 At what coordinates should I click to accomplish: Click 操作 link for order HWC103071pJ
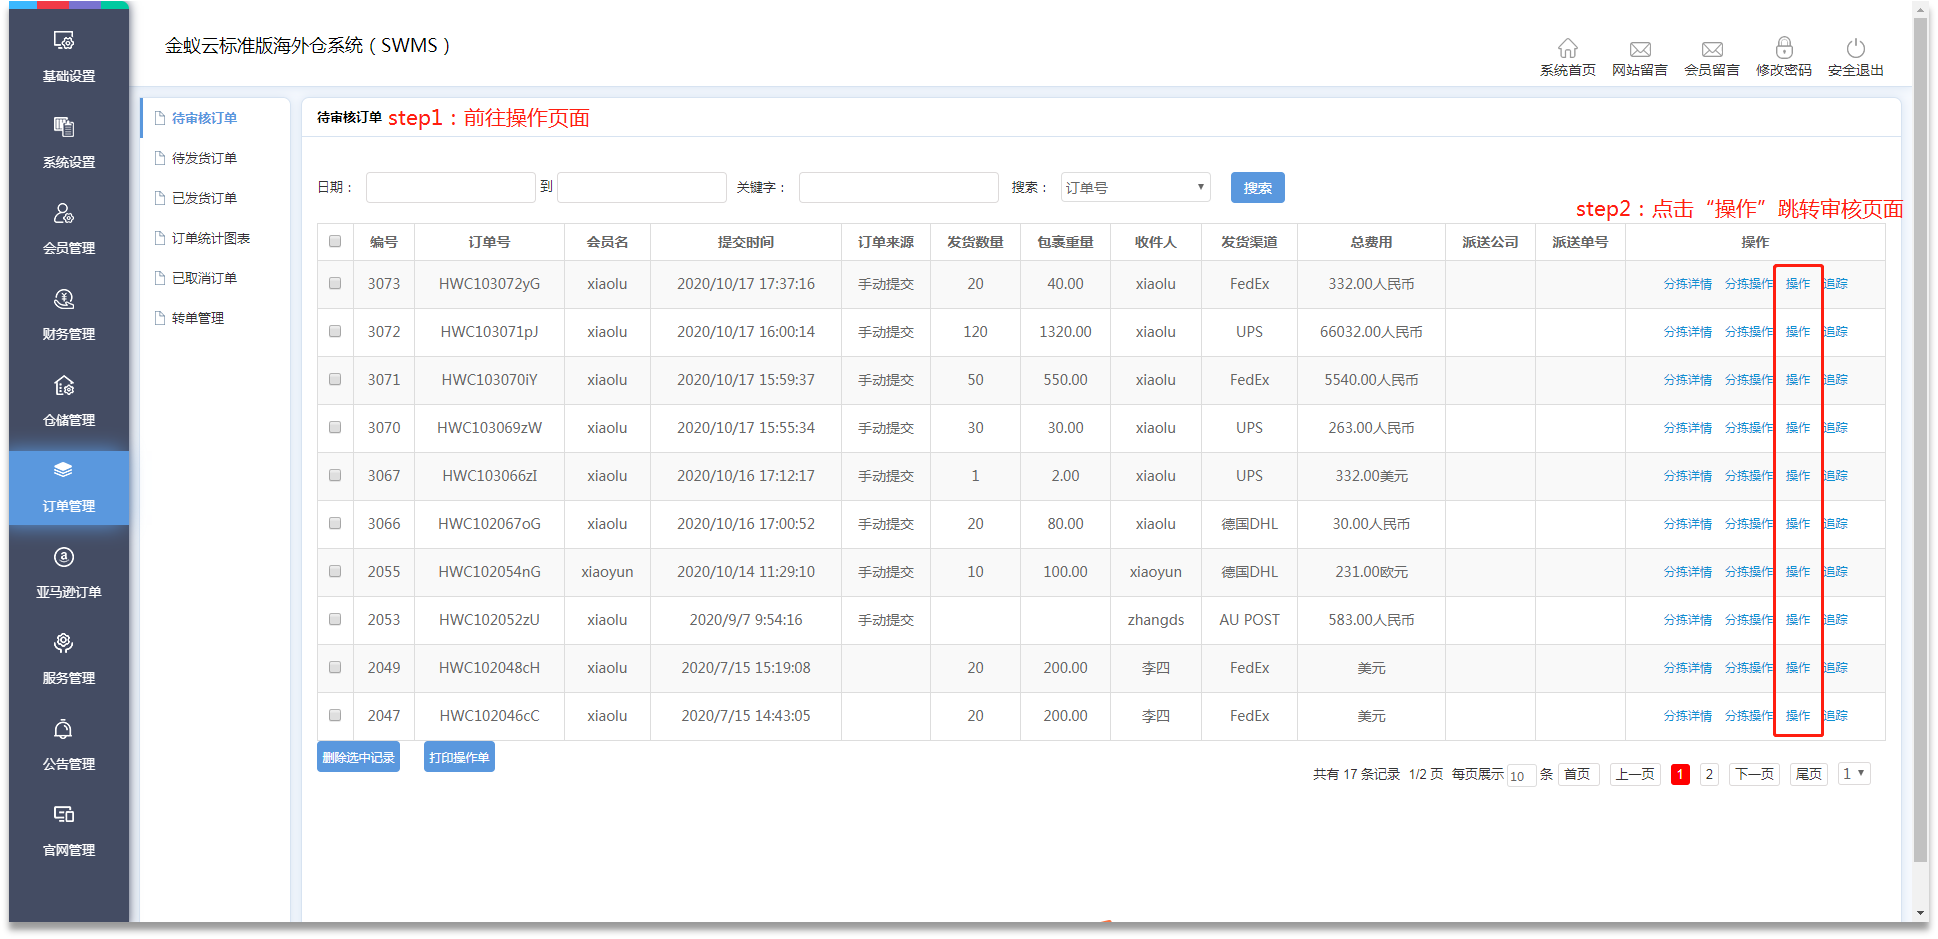click(1797, 332)
